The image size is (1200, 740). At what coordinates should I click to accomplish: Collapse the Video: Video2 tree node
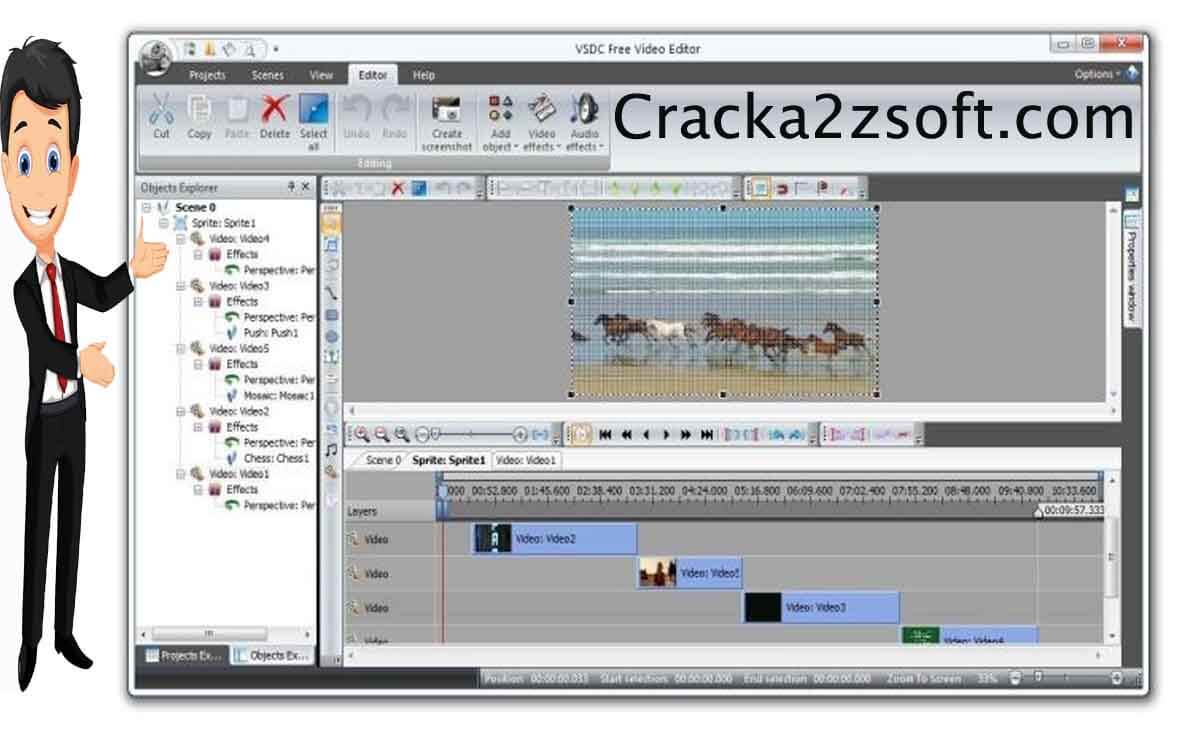pyautogui.click(x=181, y=411)
